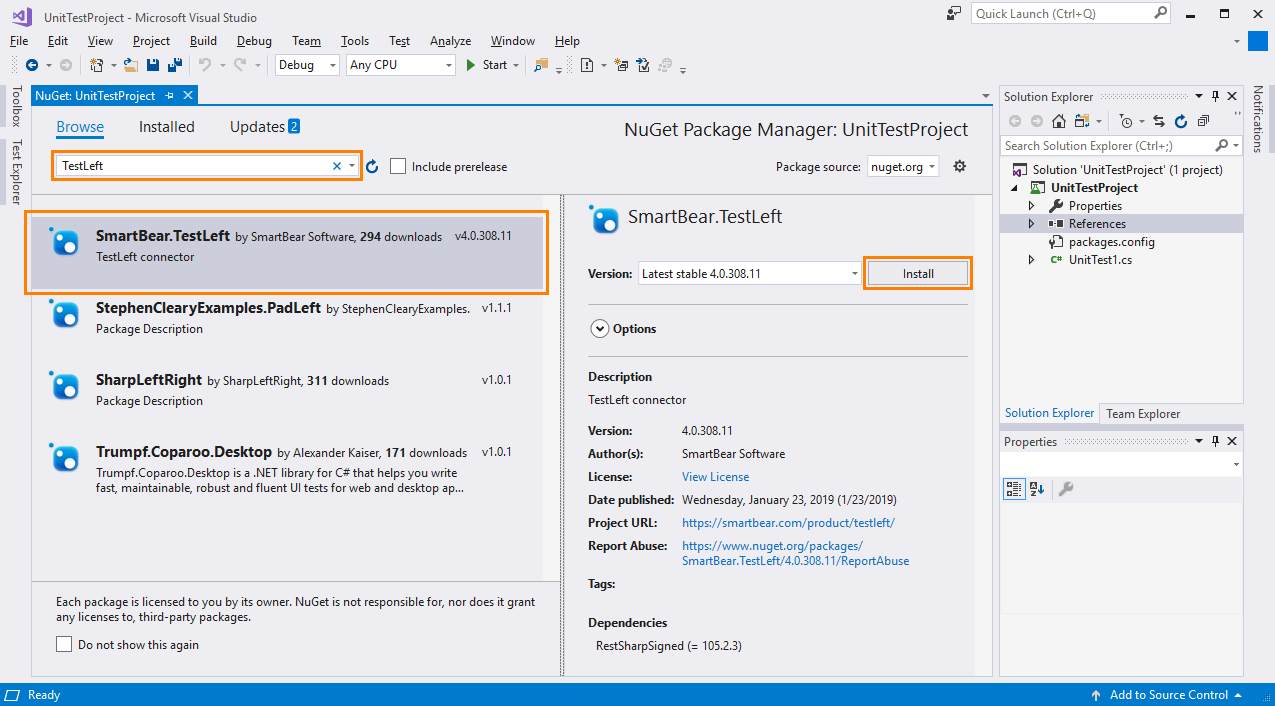This screenshot has height=706, width=1275.
Task: Pin the Solution Explorer panel
Action: 1215,96
